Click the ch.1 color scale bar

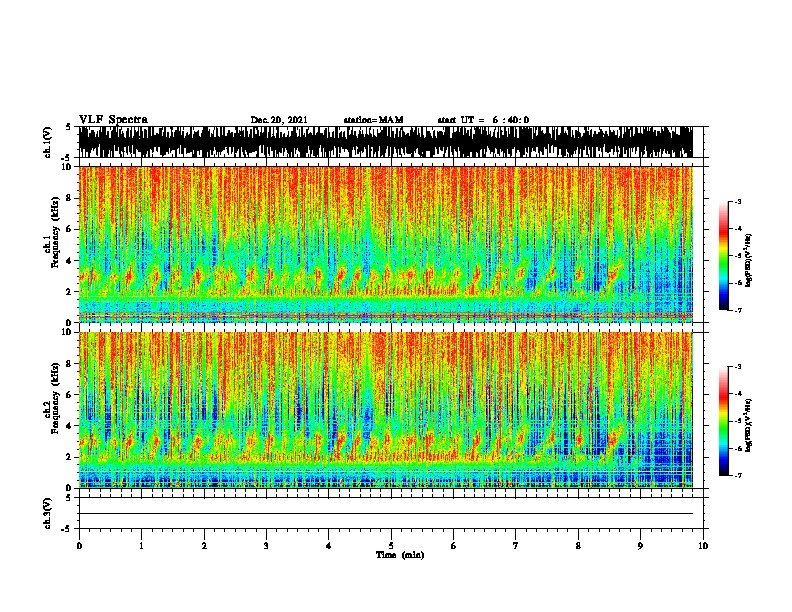coord(724,256)
